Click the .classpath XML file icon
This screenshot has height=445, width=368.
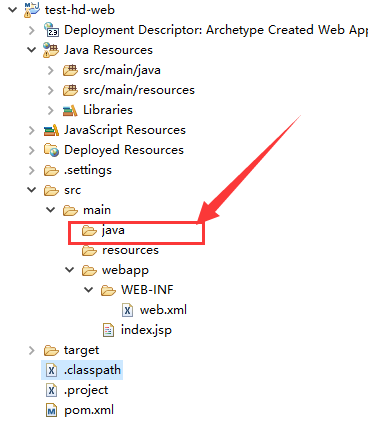[x=51, y=370]
